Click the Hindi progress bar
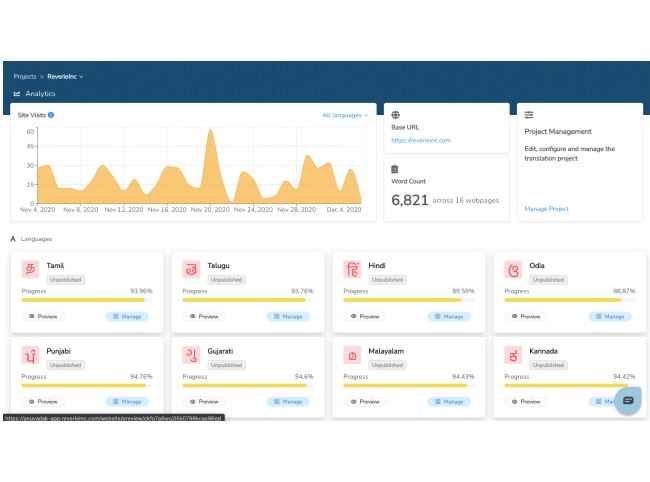 409,300
